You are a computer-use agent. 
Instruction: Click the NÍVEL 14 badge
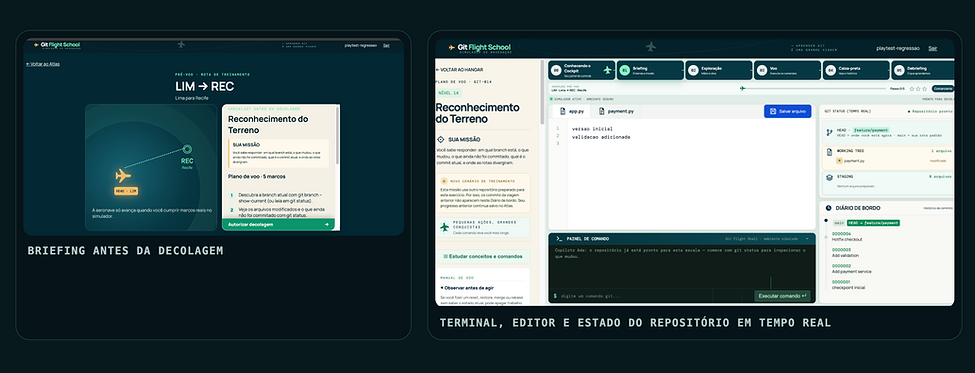click(x=448, y=93)
